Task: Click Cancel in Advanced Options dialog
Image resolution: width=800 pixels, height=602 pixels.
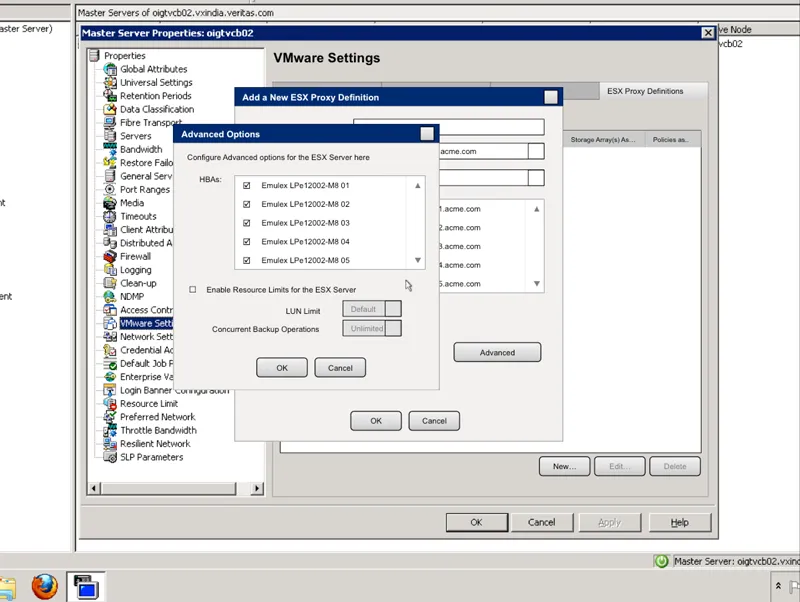Action: click(x=340, y=367)
